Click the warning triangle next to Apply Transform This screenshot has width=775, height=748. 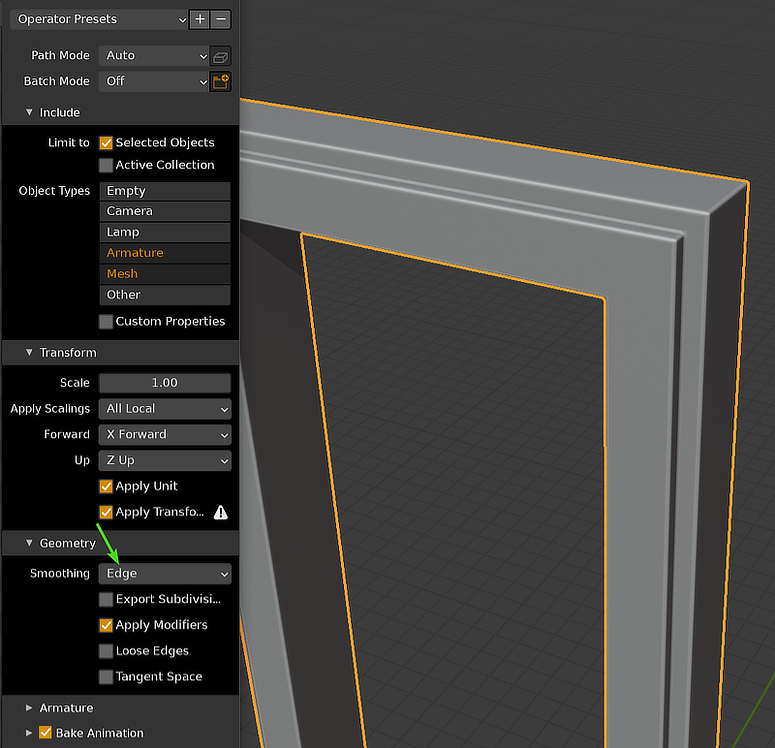(220, 512)
